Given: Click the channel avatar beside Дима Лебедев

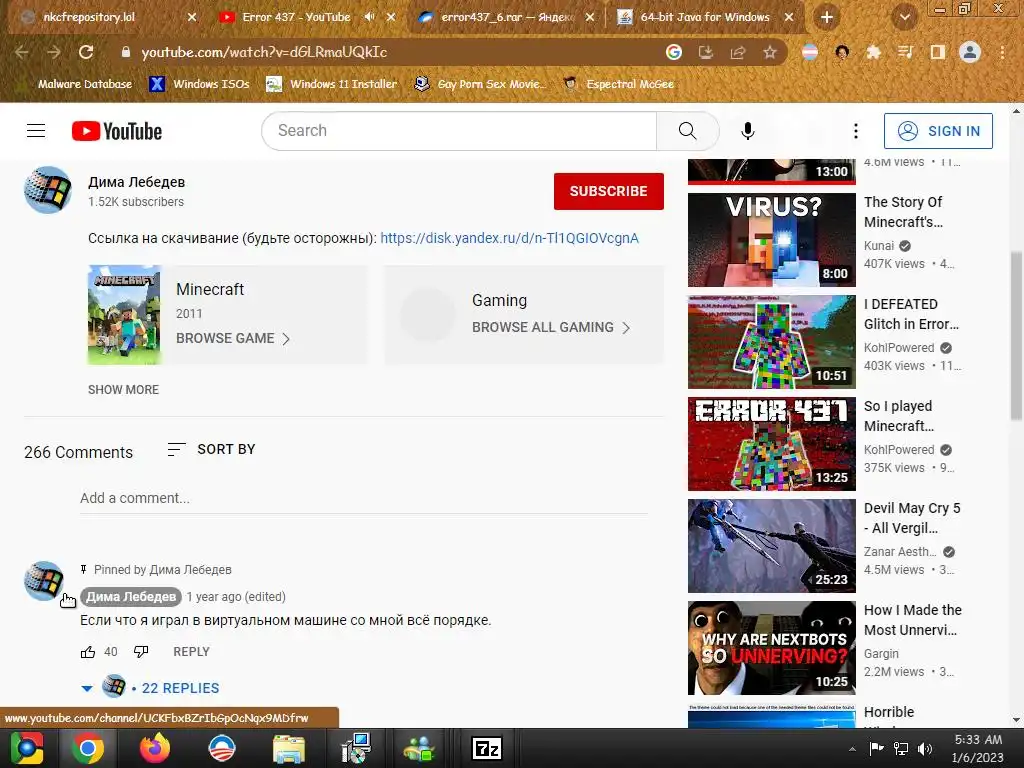Looking at the screenshot, I should point(48,190).
